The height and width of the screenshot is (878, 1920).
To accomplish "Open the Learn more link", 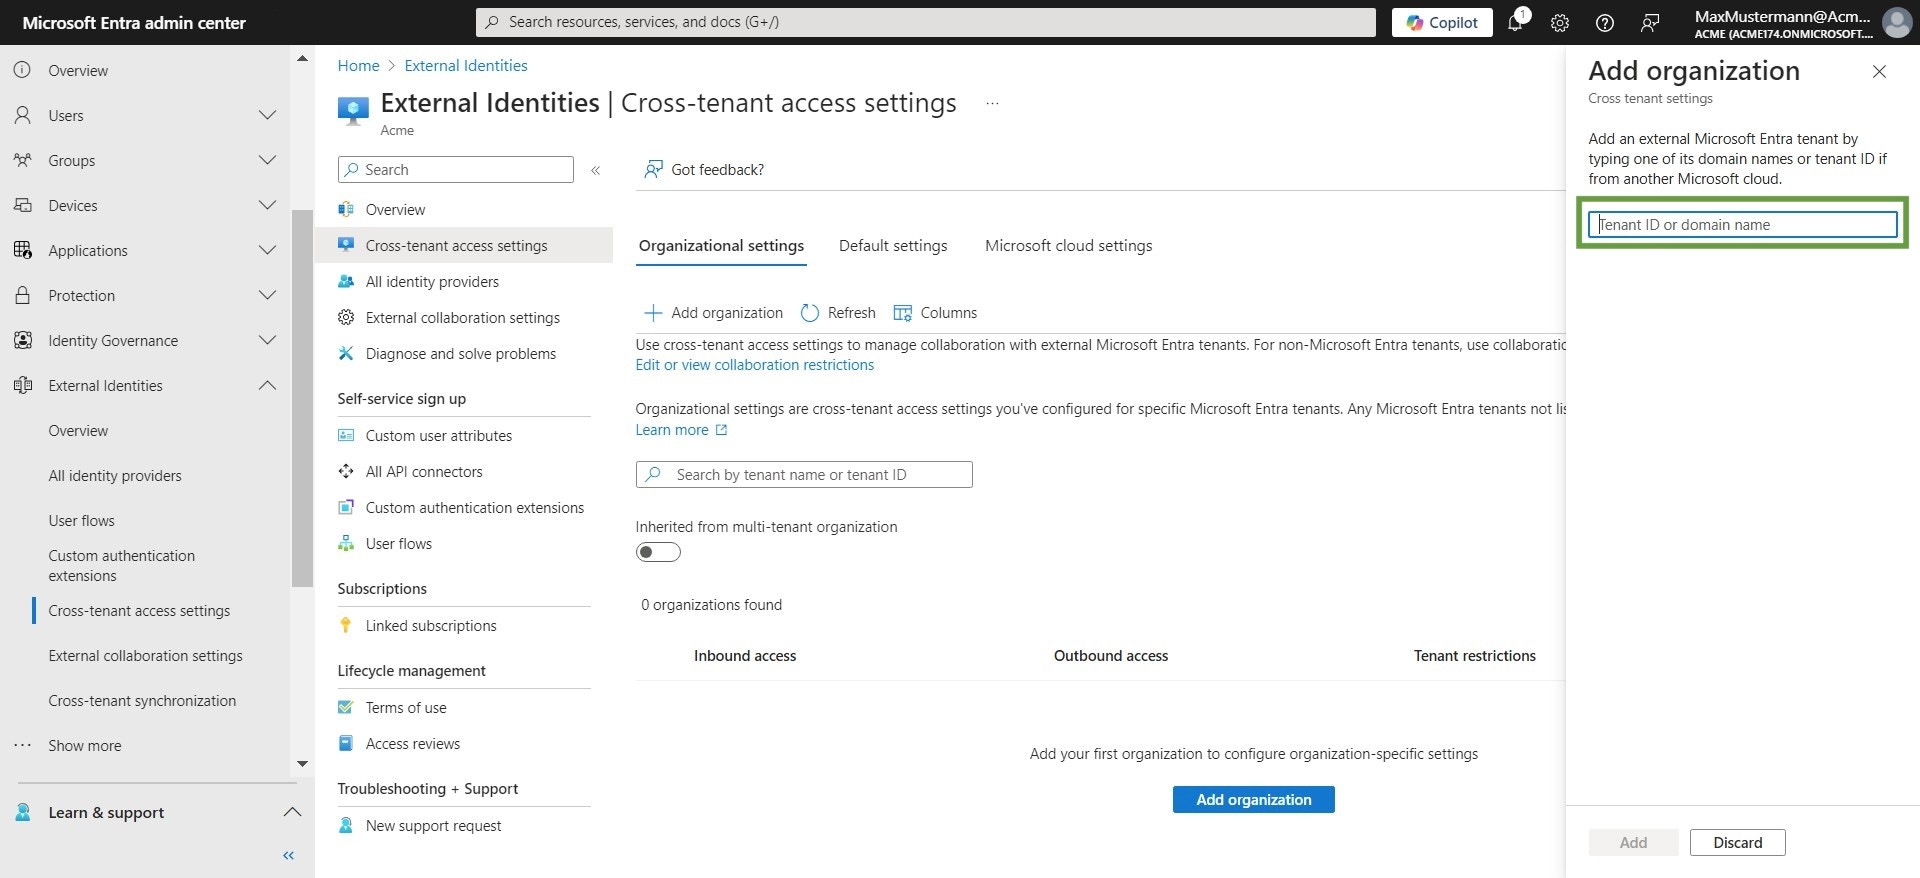I will coord(681,430).
